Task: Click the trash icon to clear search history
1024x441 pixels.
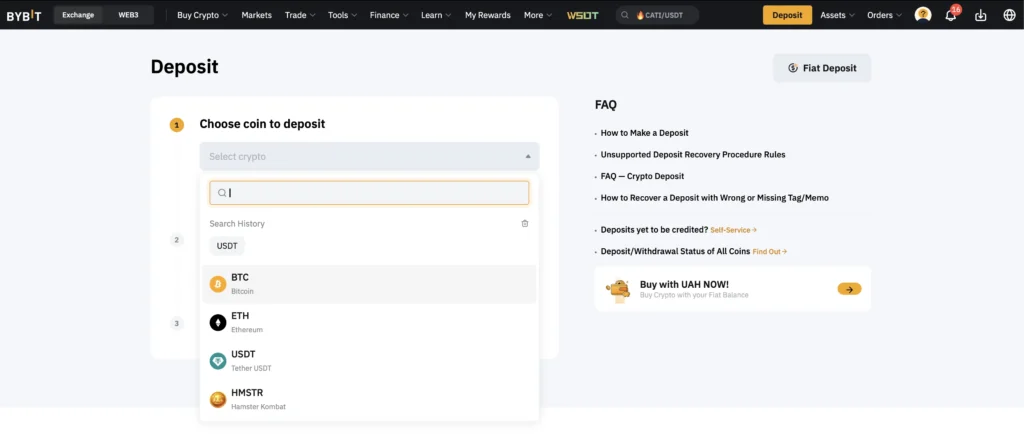Action: point(524,223)
